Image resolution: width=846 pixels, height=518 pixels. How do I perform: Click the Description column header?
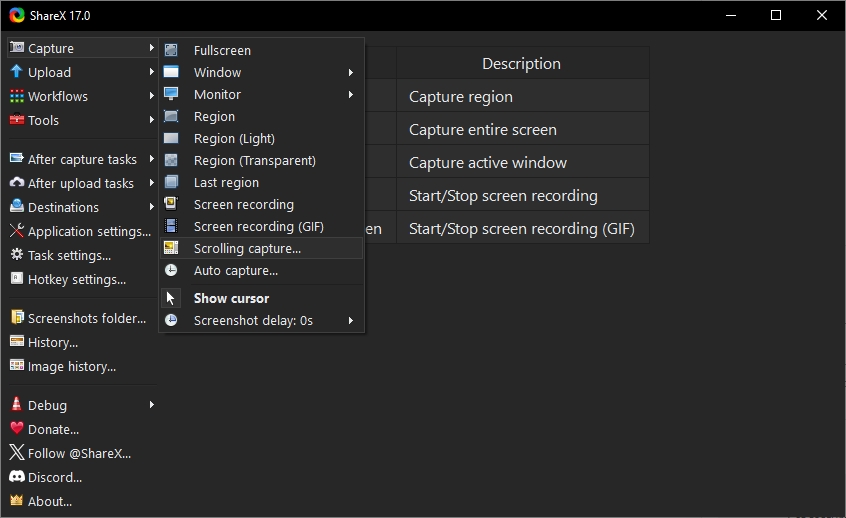[x=522, y=63]
